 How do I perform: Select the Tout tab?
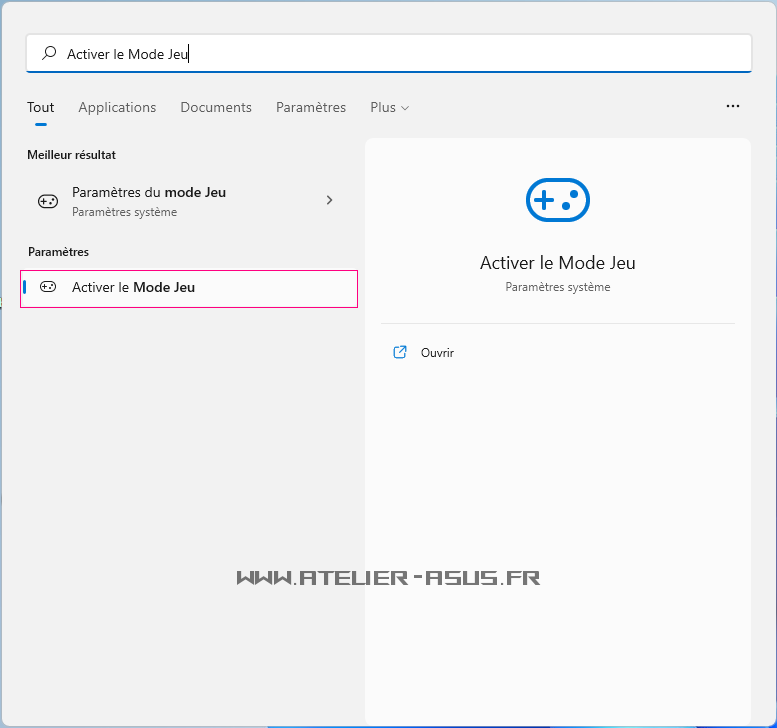tap(41, 107)
